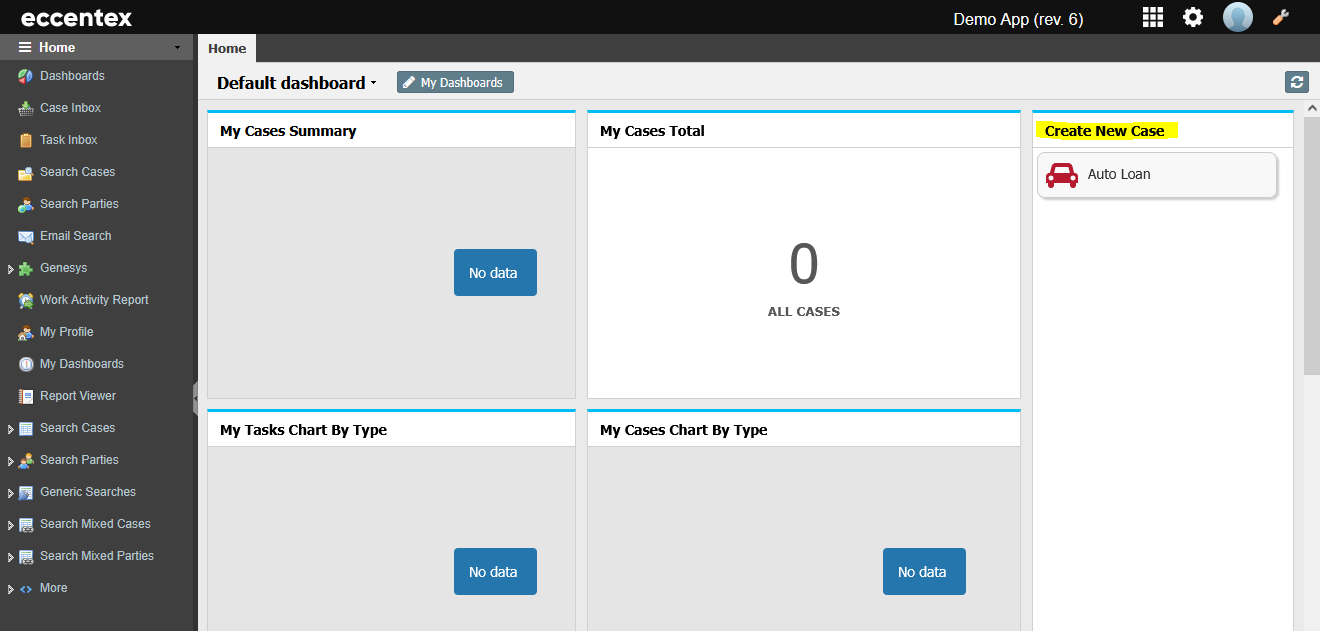Screen dimensions: 1320x631
Task: Click the Task Inbox clipboard icon
Action: click(x=26, y=141)
